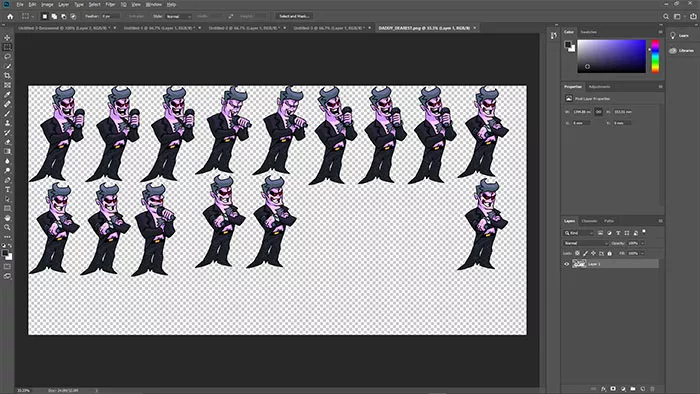Lock all with the padlock icon
700x394 pixels.
[x=610, y=253]
